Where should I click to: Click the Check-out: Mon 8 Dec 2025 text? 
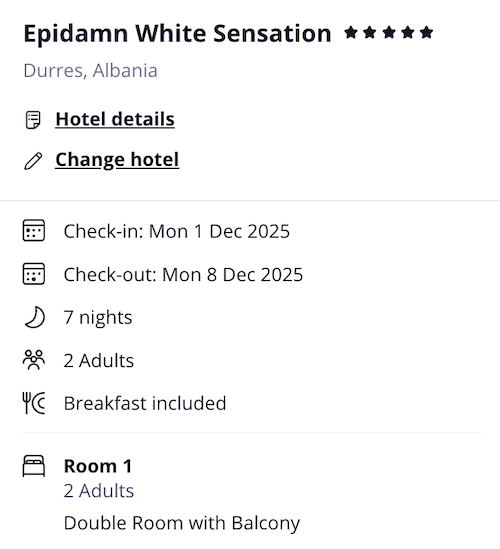pyautogui.click(x=183, y=274)
